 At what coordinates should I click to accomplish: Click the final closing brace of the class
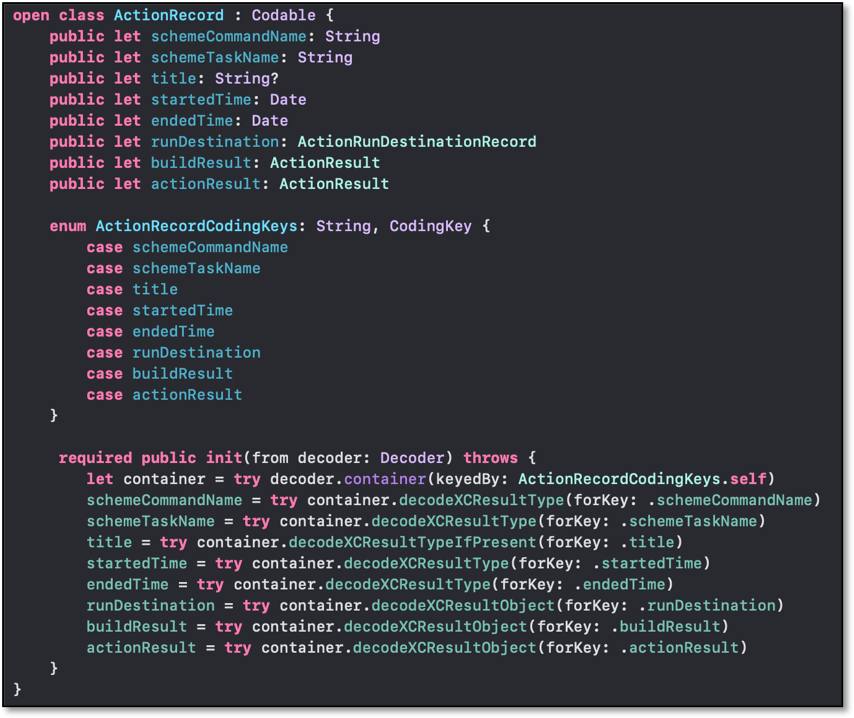tap(18, 689)
